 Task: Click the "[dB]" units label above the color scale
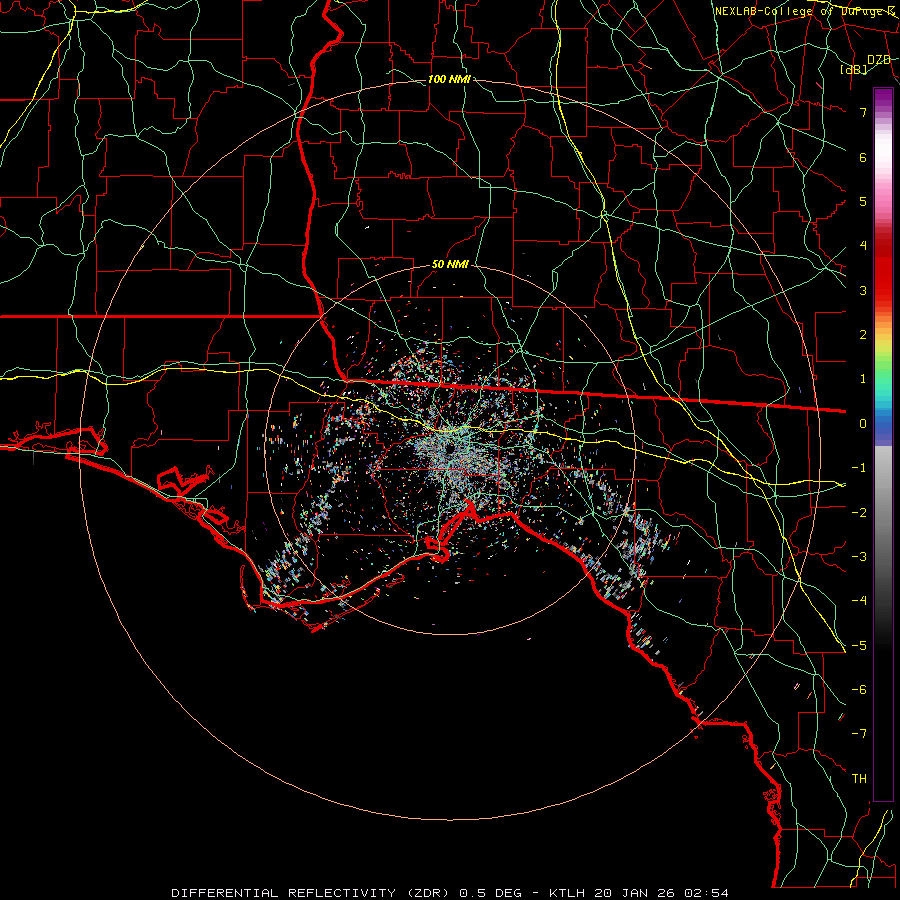tap(854, 69)
